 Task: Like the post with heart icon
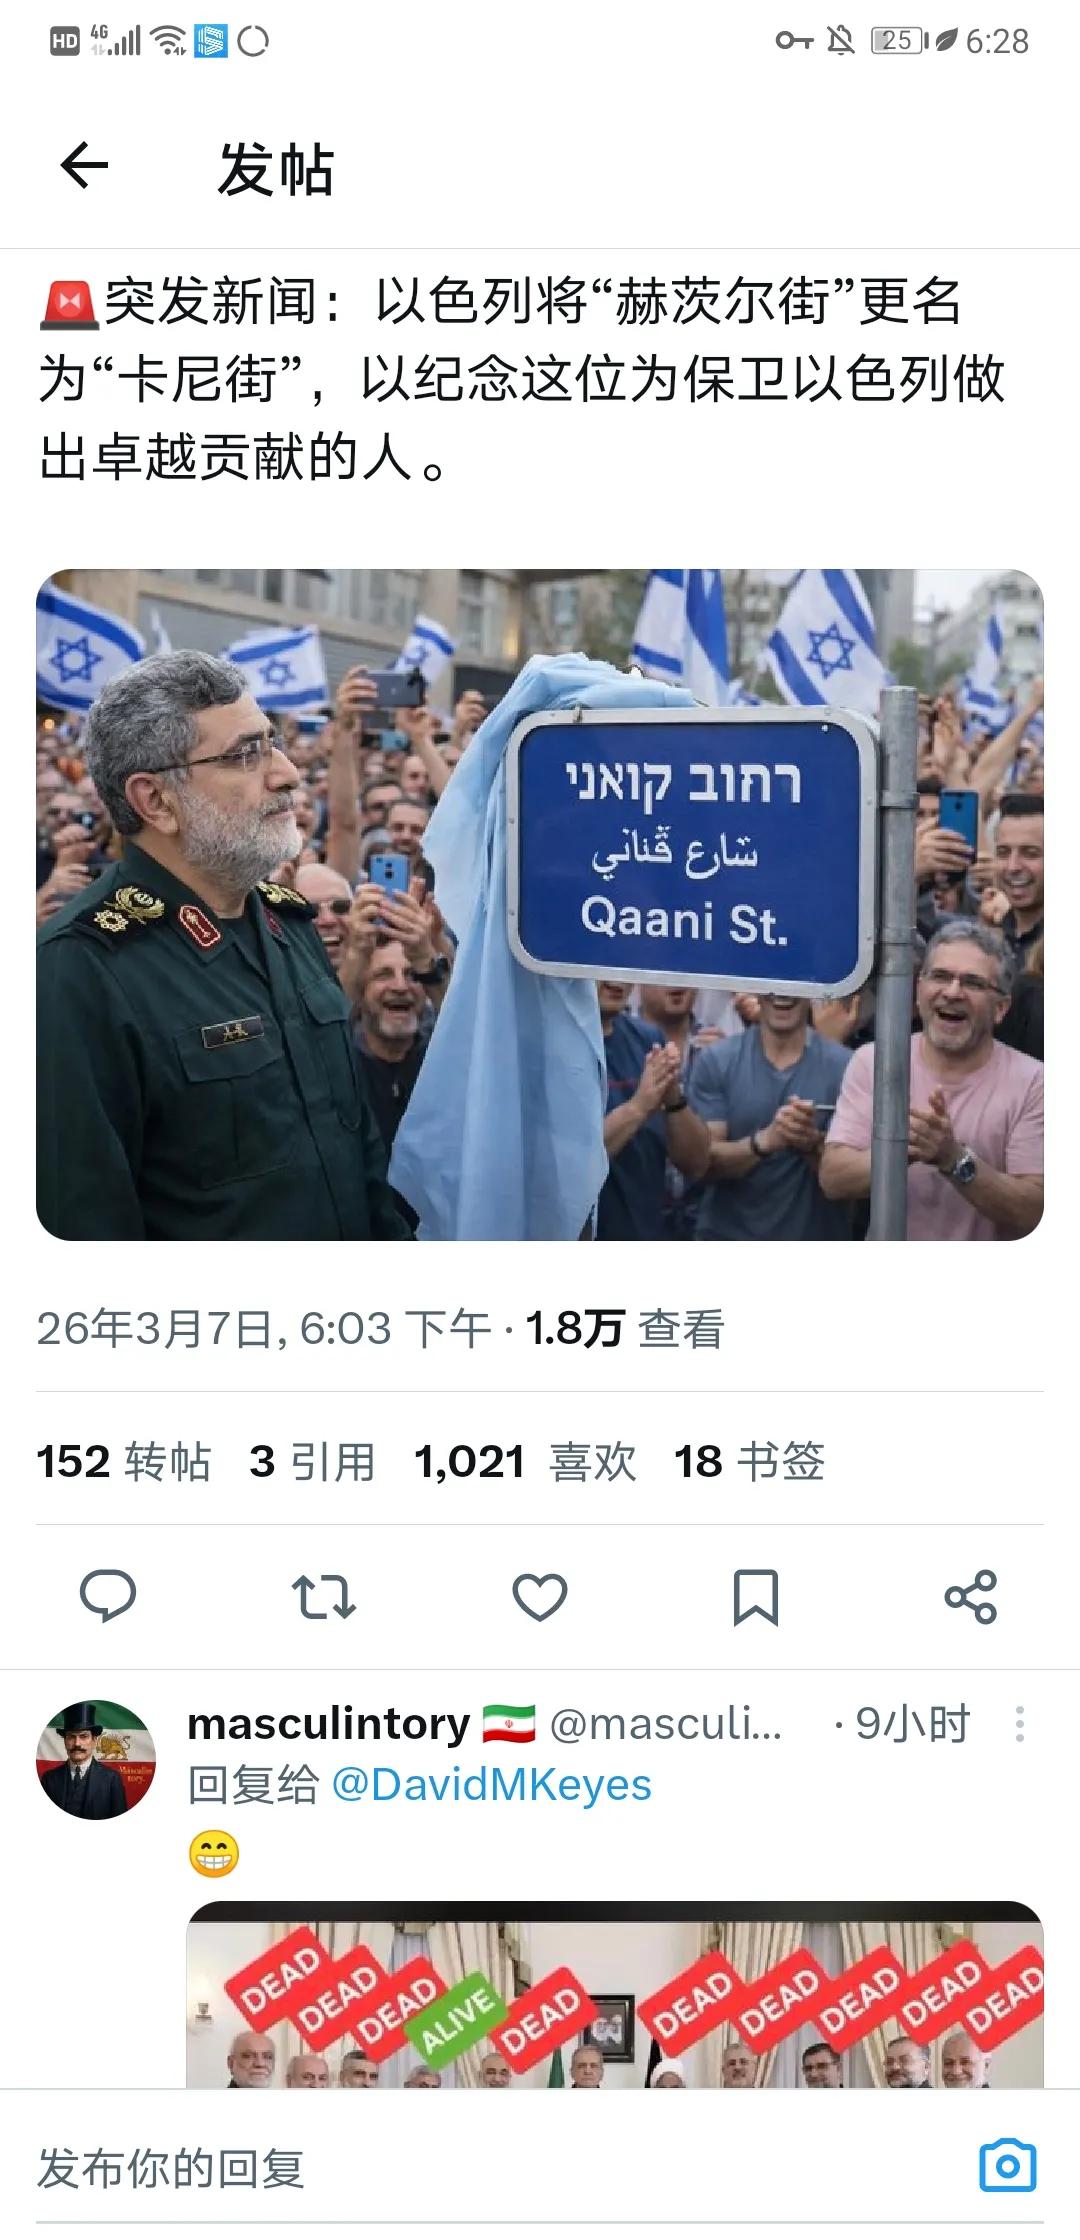point(540,1597)
